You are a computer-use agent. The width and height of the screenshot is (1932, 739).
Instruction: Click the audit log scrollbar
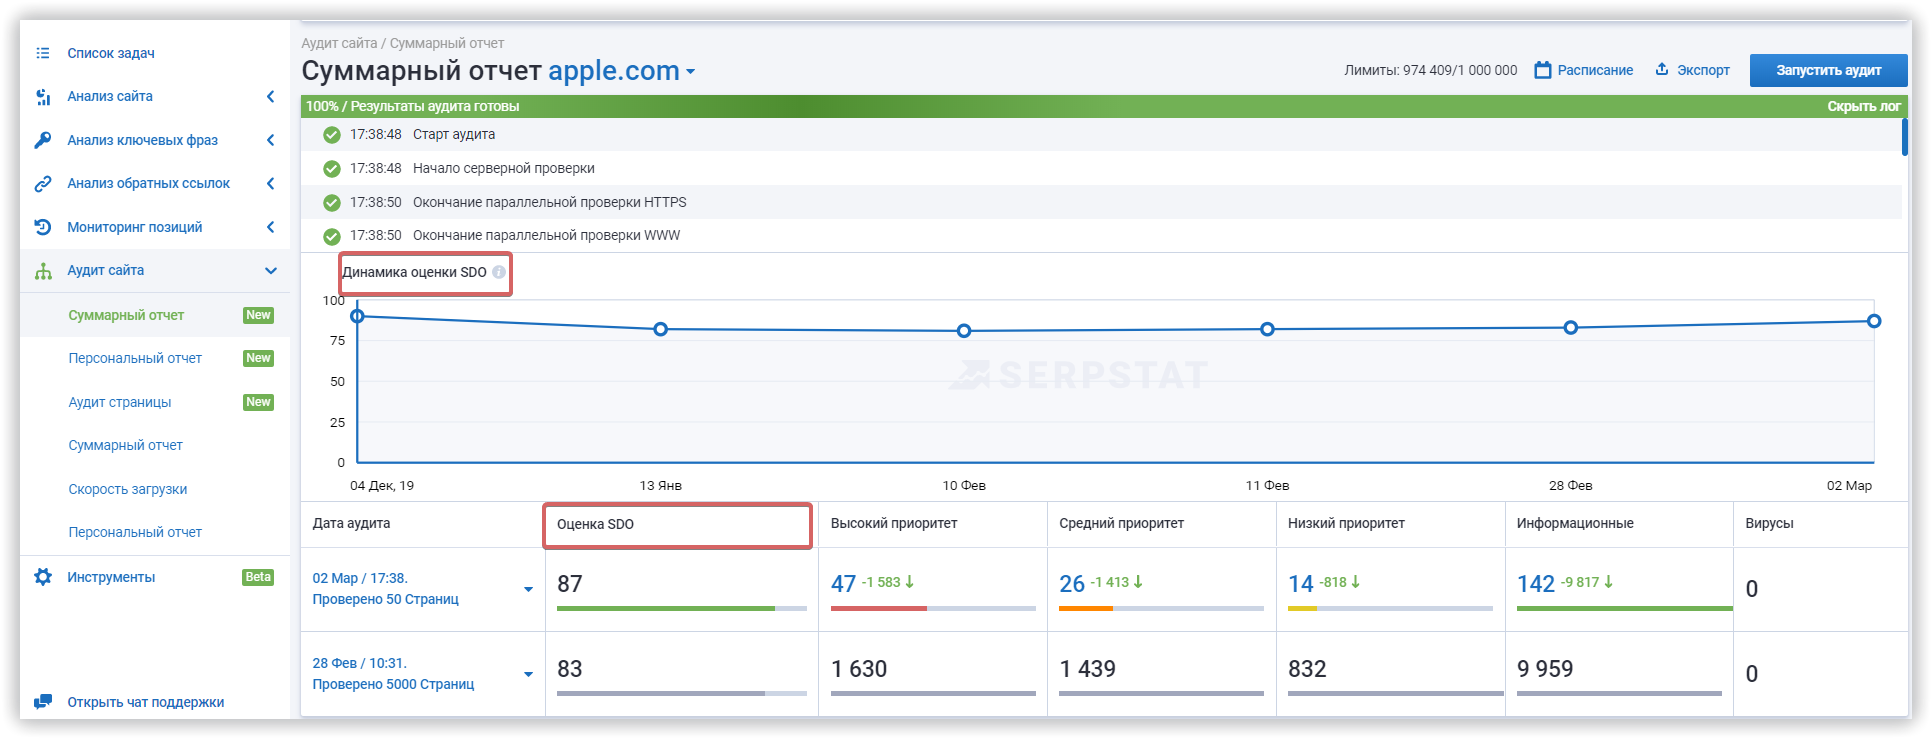coord(1905,137)
